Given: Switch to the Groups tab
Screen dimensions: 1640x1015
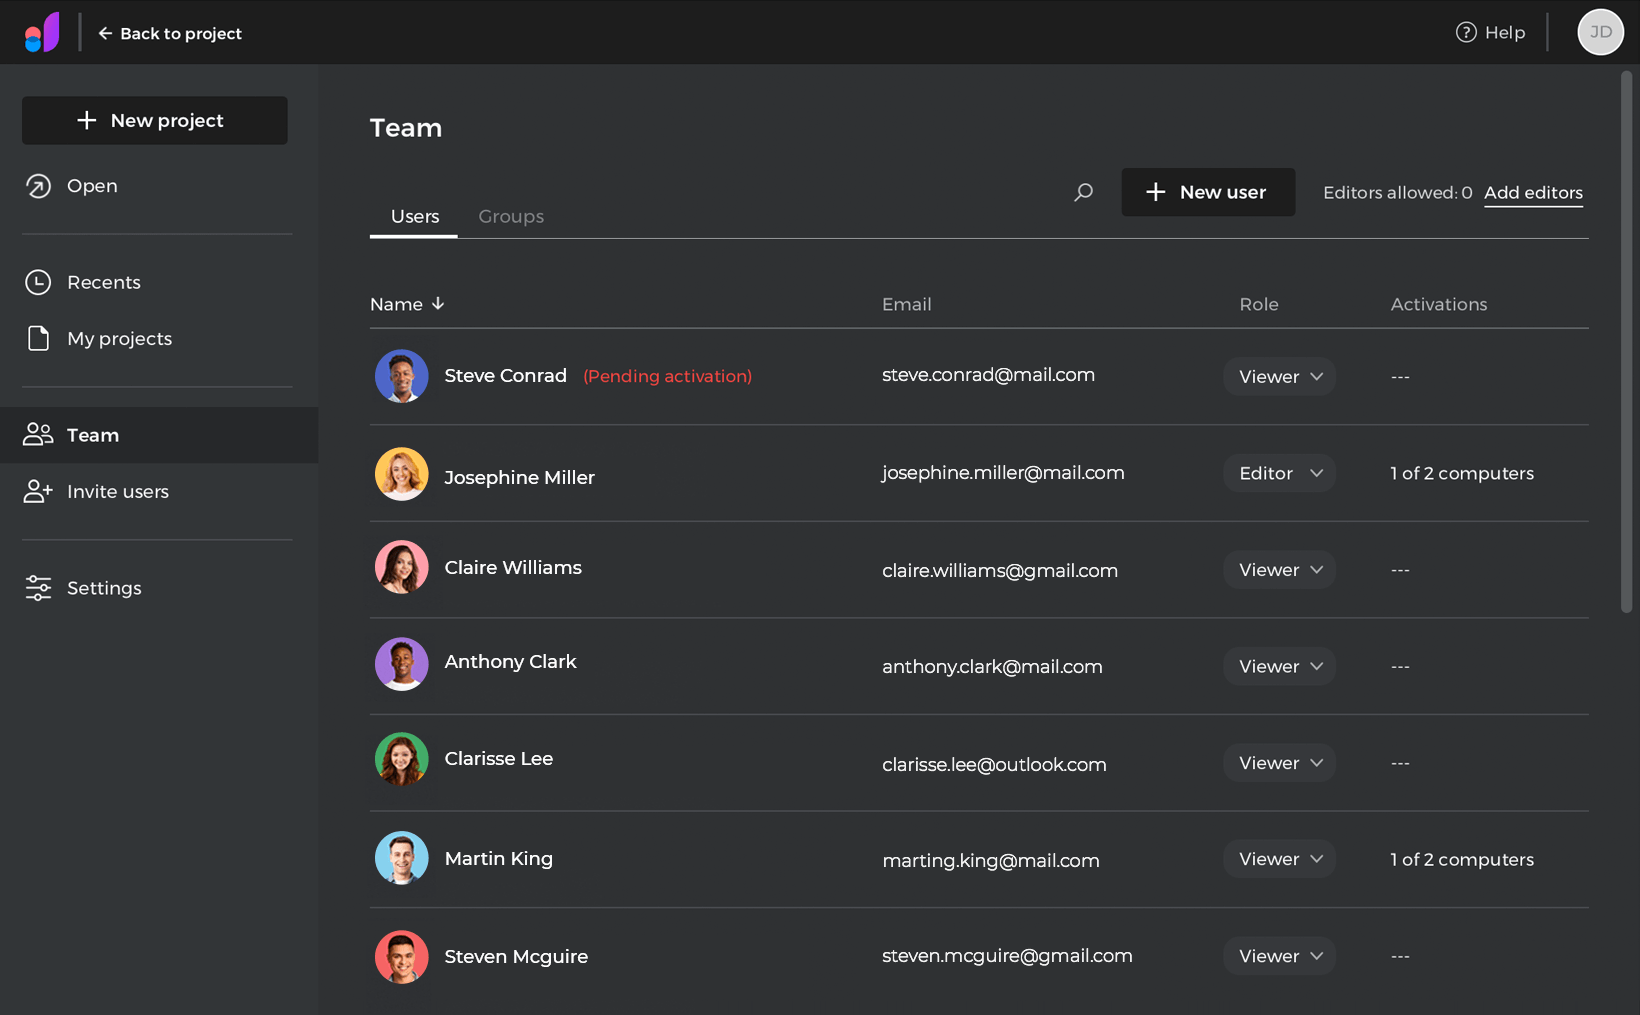Looking at the screenshot, I should click(511, 216).
